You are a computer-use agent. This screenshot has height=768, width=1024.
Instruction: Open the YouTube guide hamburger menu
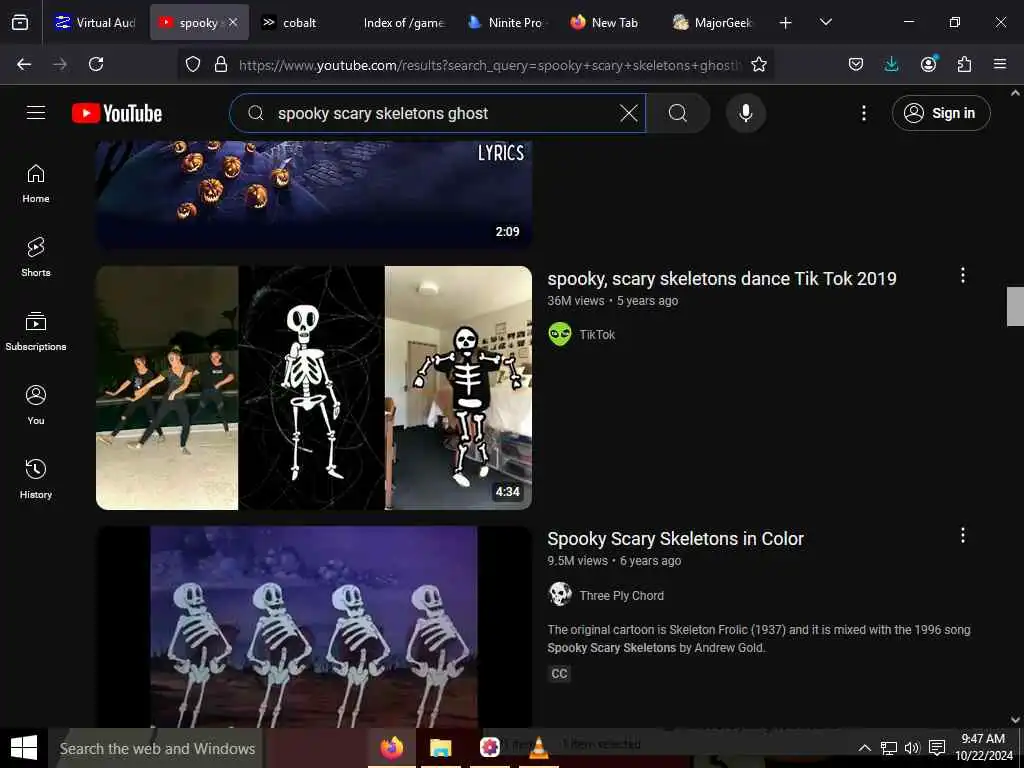click(36, 113)
